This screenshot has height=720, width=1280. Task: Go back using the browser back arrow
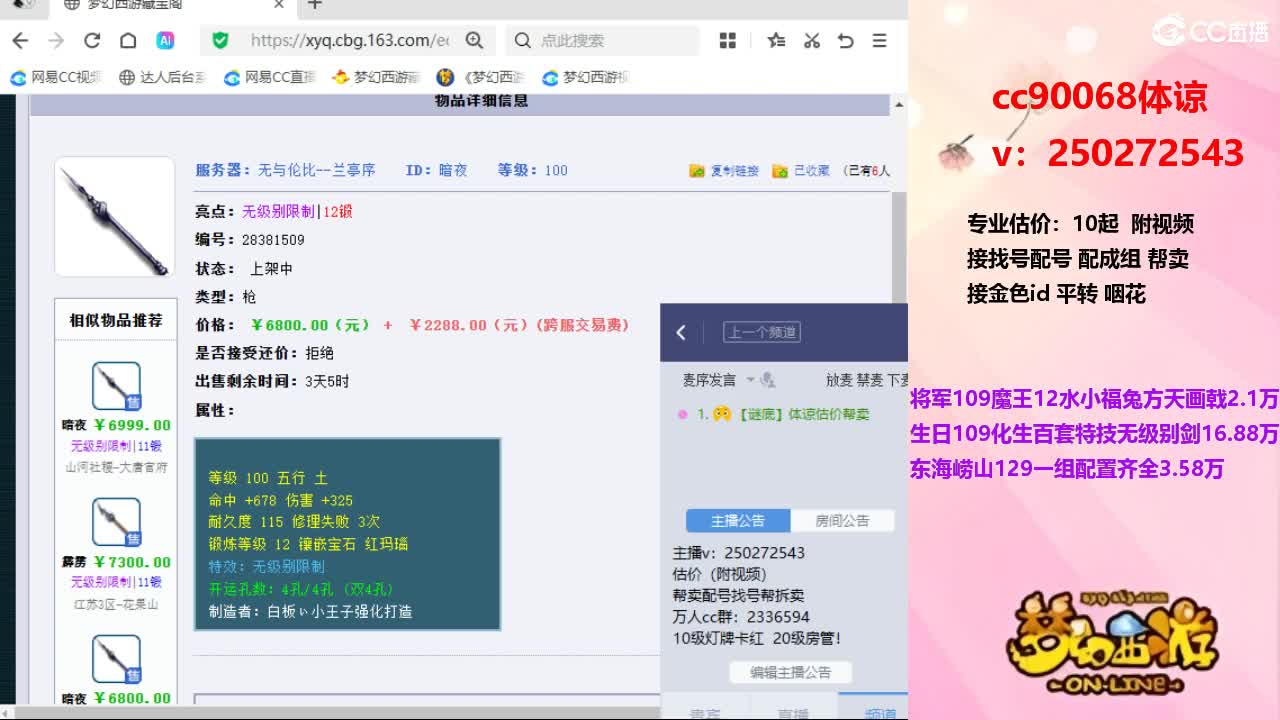(x=20, y=40)
